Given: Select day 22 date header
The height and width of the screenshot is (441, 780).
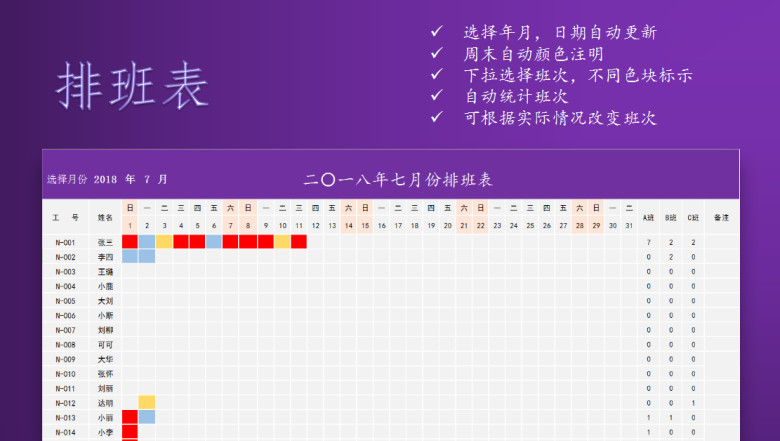Looking at the screenshot, I should pyautogui.click(x=481, y=225).
